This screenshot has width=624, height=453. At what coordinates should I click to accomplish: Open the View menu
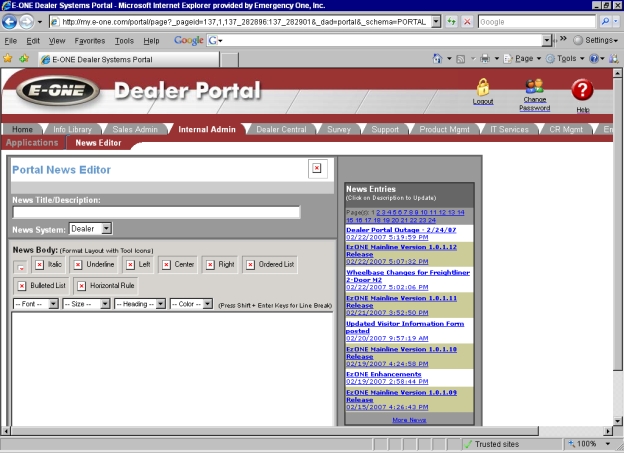click(57, 41)
